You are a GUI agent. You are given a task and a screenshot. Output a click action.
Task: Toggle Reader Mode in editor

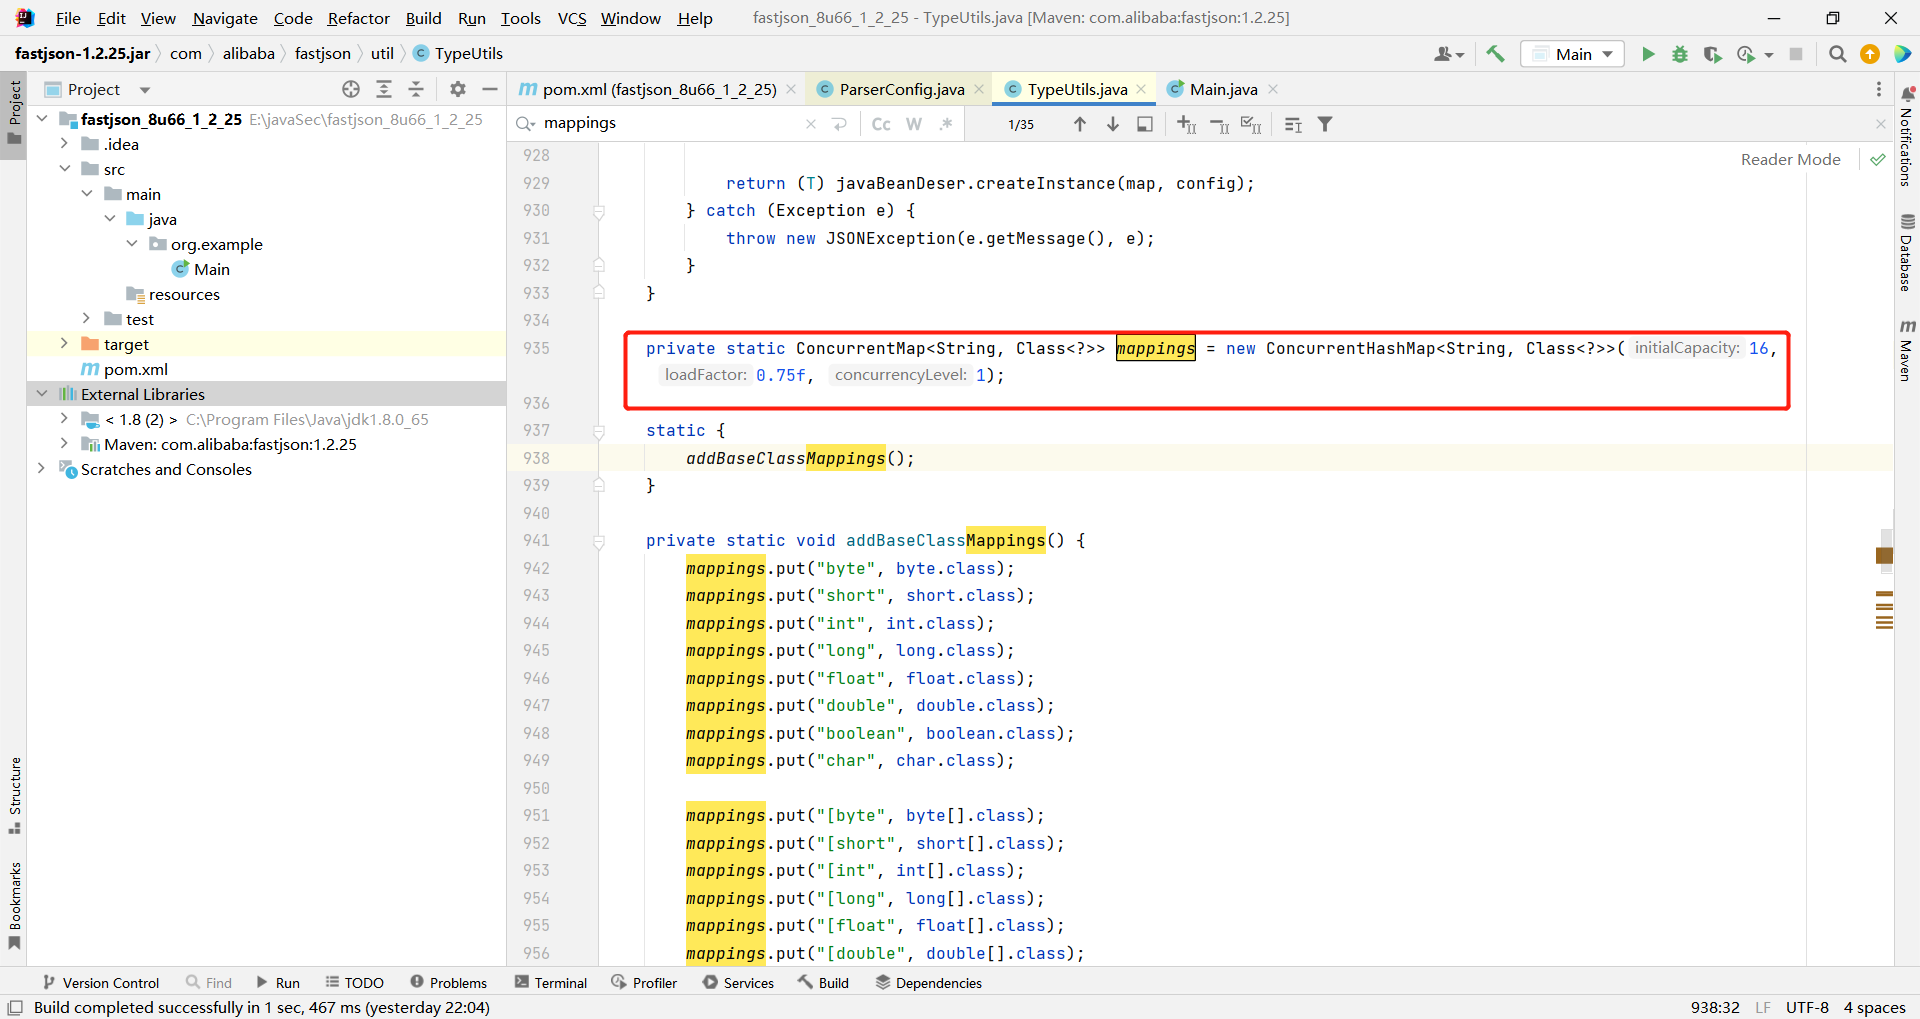(x=1790, y=159)
